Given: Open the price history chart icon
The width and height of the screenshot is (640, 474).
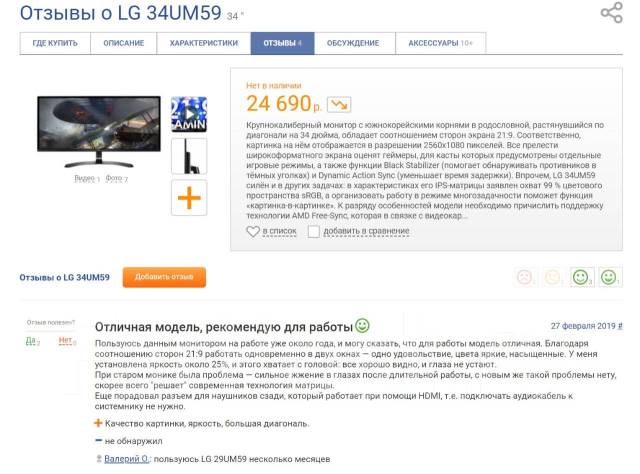Looking at the screenshot, I should tap(339, 104).
